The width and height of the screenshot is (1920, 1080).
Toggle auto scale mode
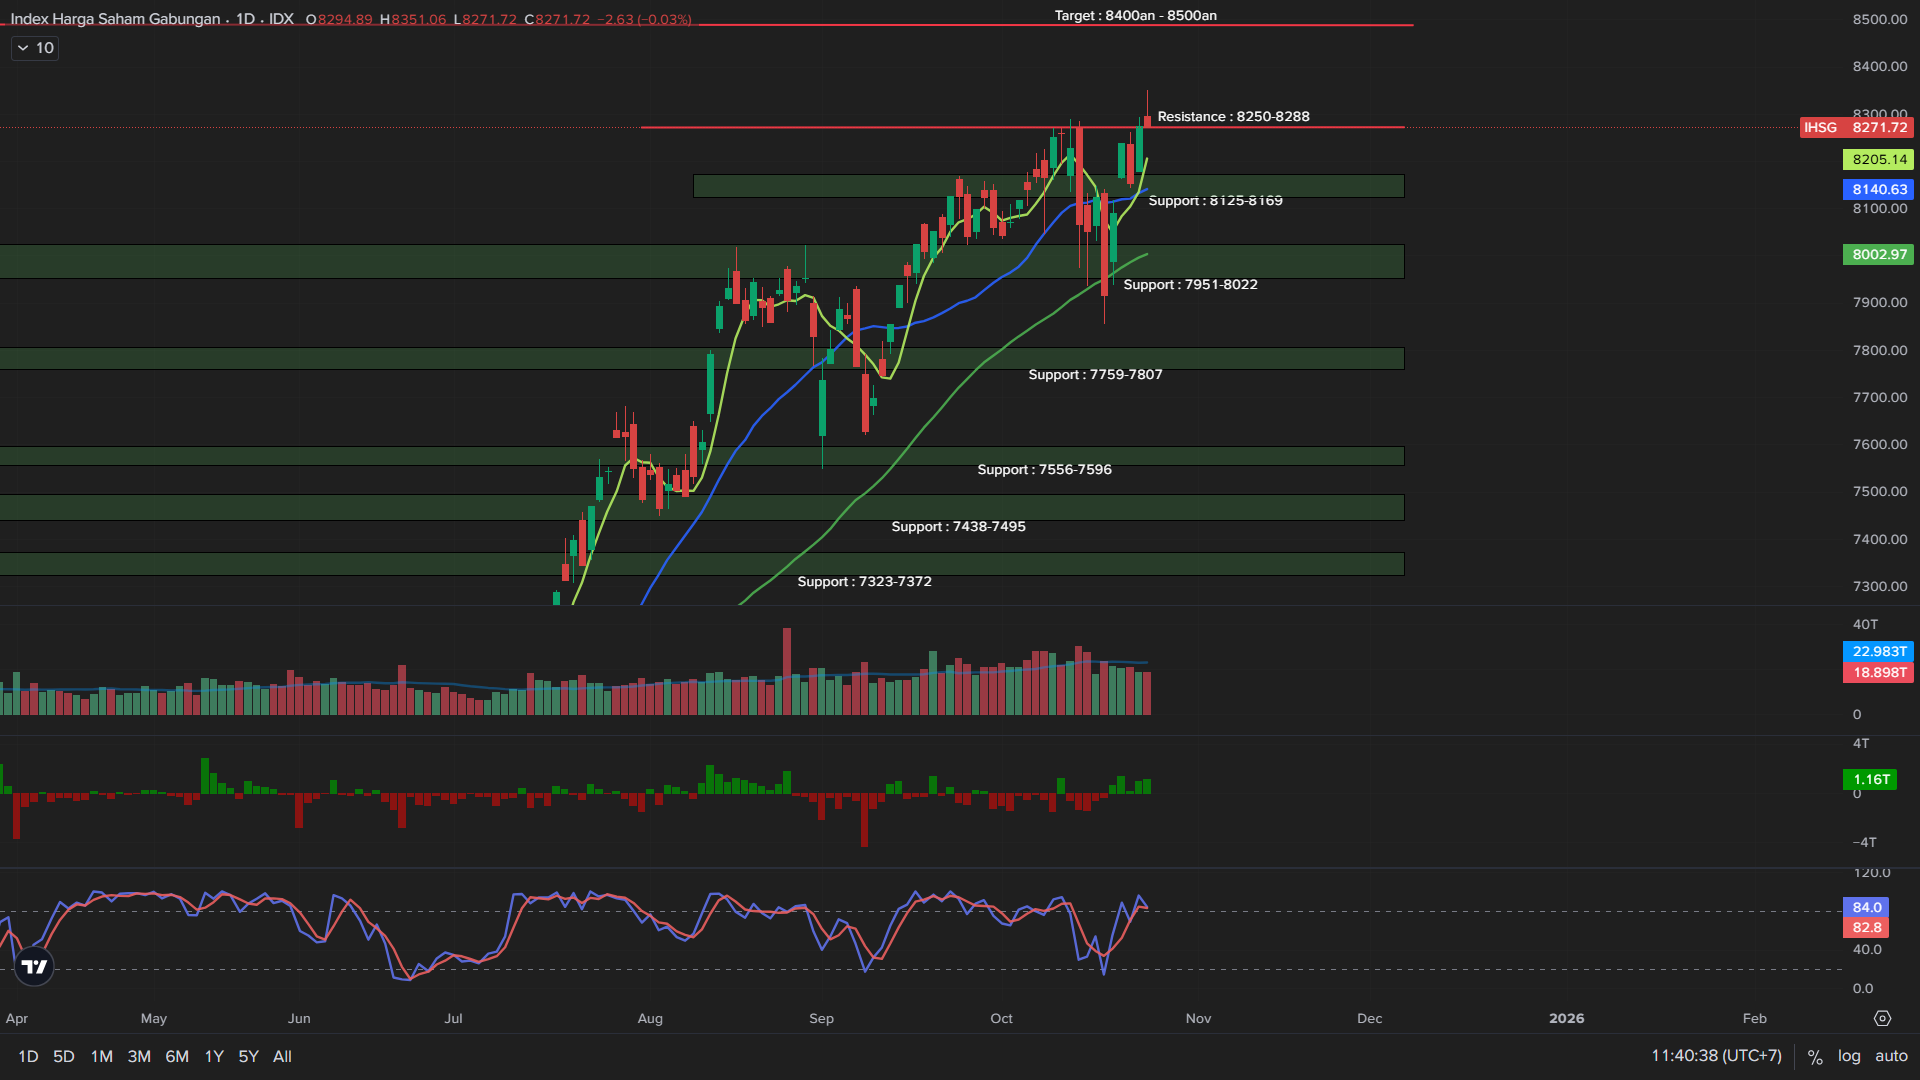pos(1891,1056)
